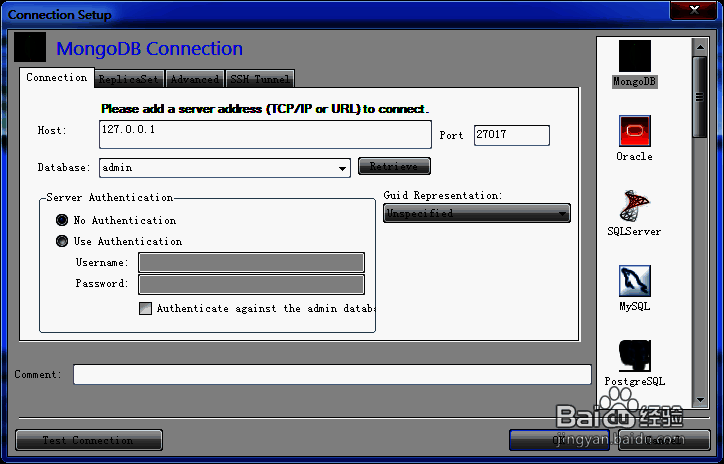Switch to the ReplicaSet tab
The image size is (724, 464).
(129, 79)
